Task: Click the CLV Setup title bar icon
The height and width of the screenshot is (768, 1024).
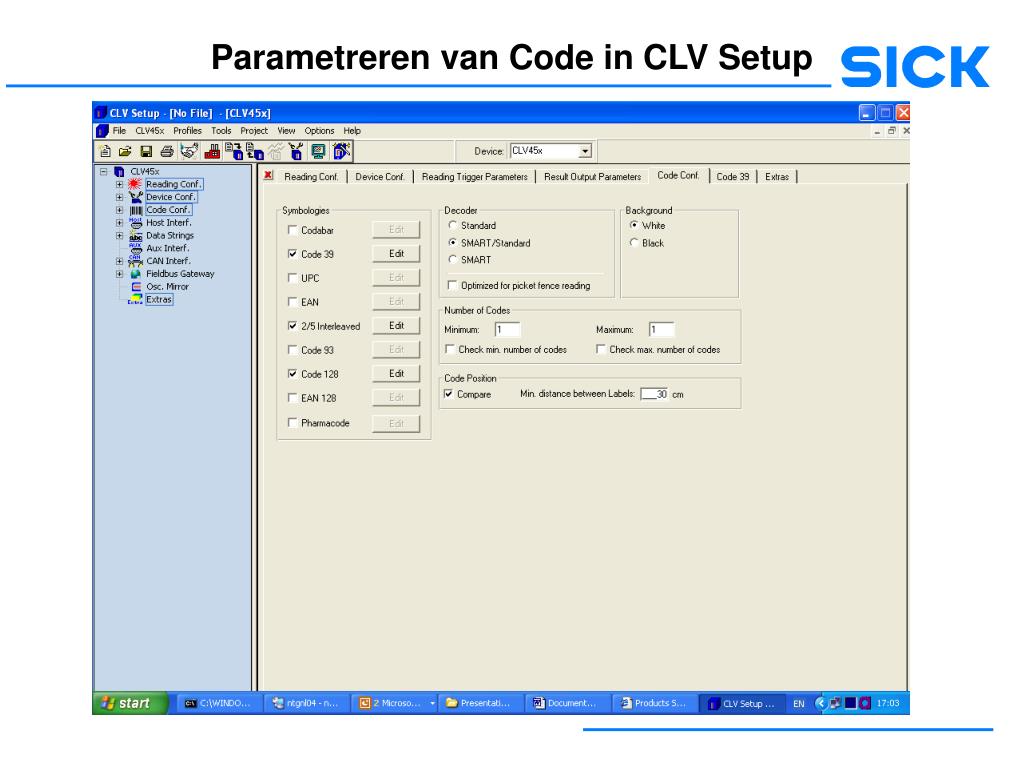Action: click(x=101, y=113)
